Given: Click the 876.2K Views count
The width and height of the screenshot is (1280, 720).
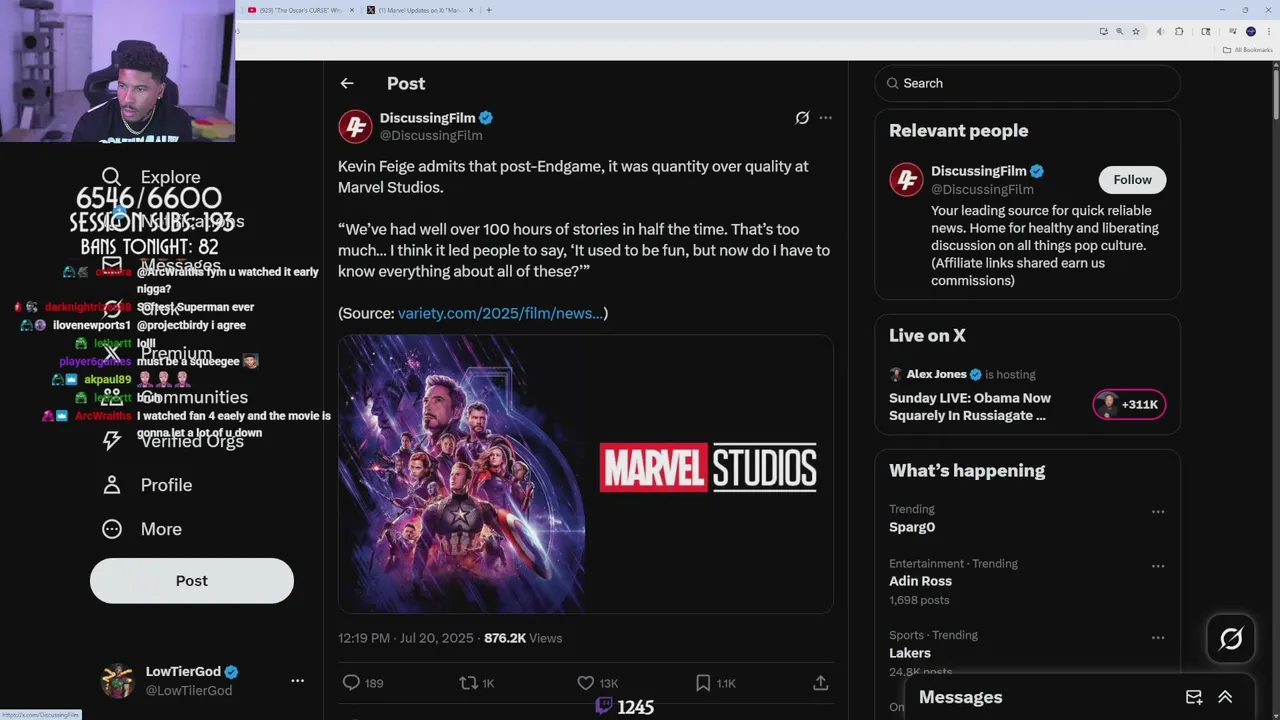Looking at the screenshot, I should click(x=523, y=638).
